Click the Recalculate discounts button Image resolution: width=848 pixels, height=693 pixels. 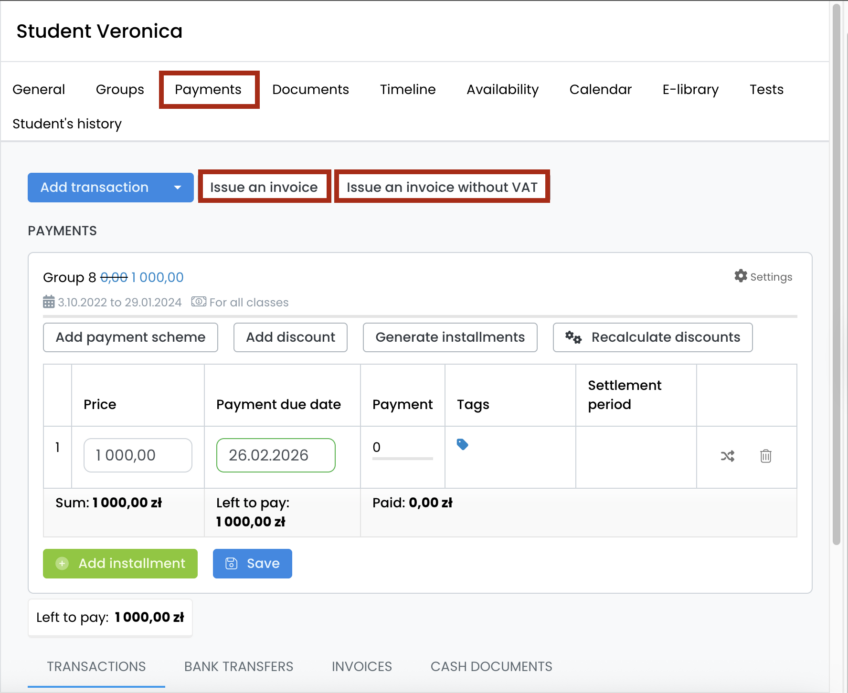tap(653, 338)
